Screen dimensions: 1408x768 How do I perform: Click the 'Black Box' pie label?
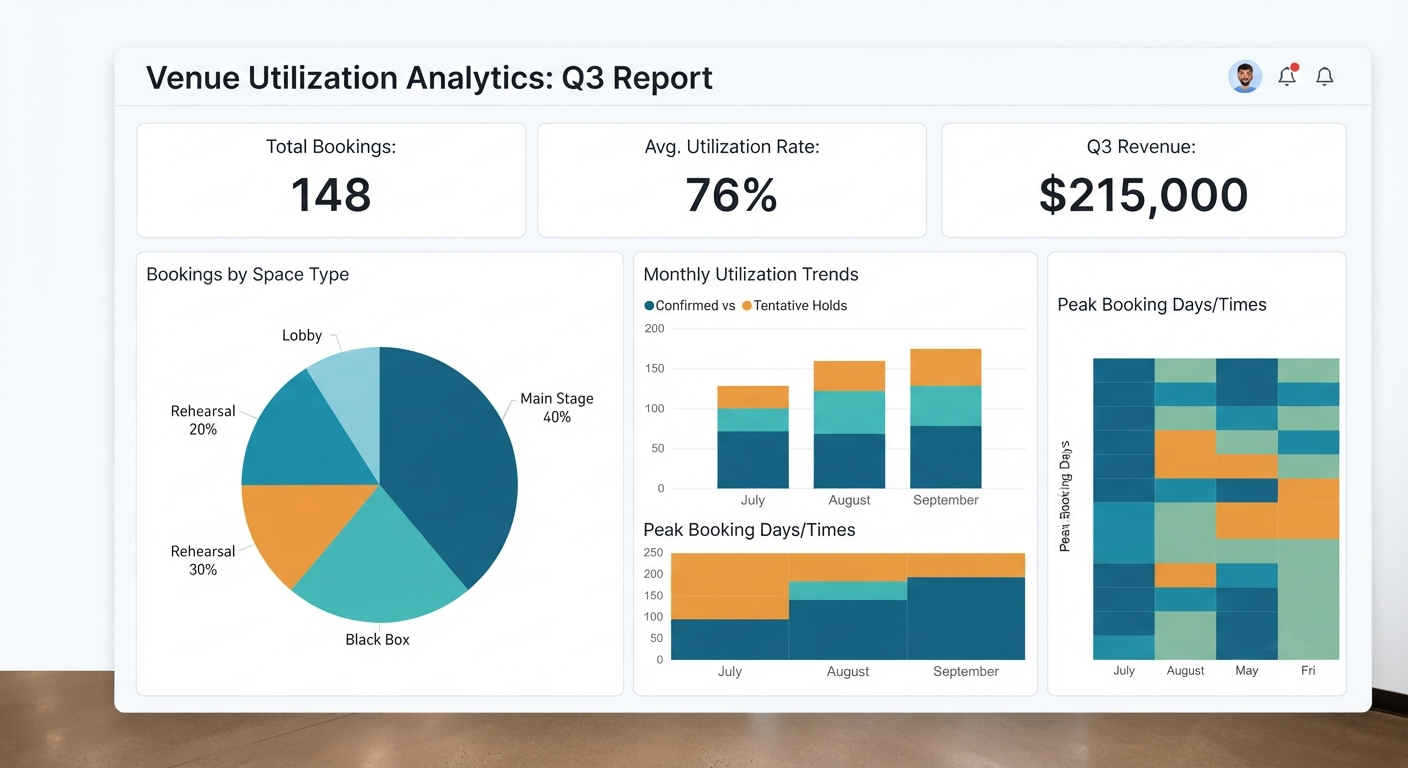click(x=377, y=639)
